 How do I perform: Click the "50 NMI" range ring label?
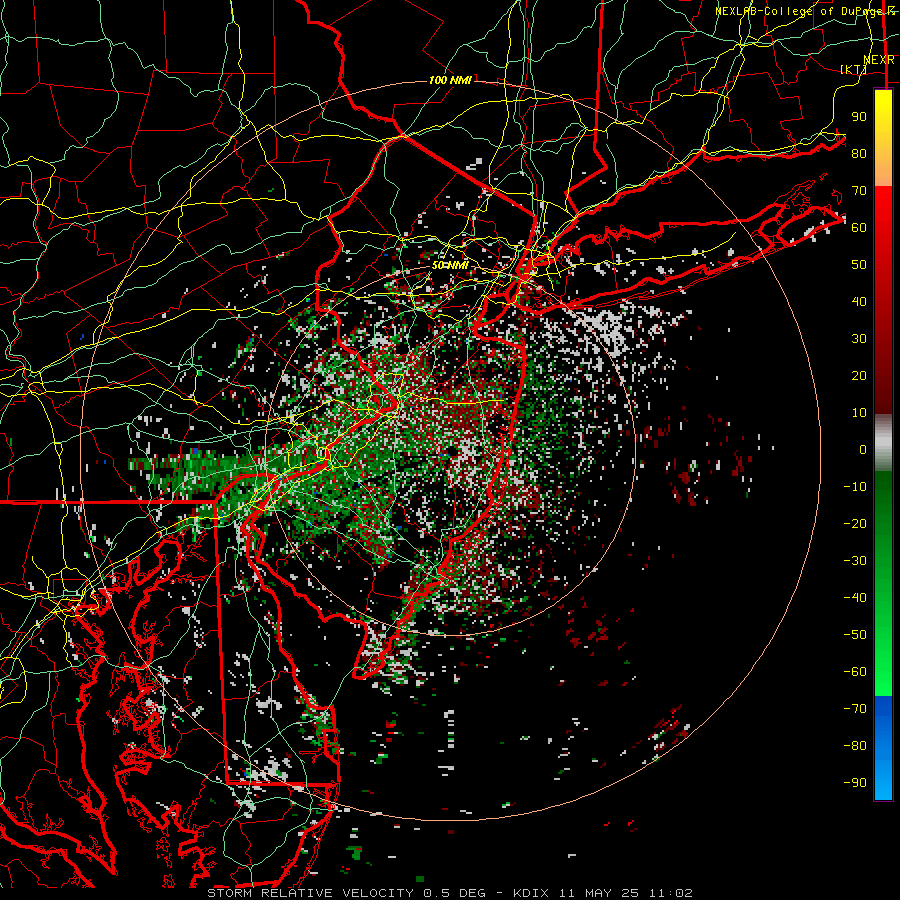(450, 265)
